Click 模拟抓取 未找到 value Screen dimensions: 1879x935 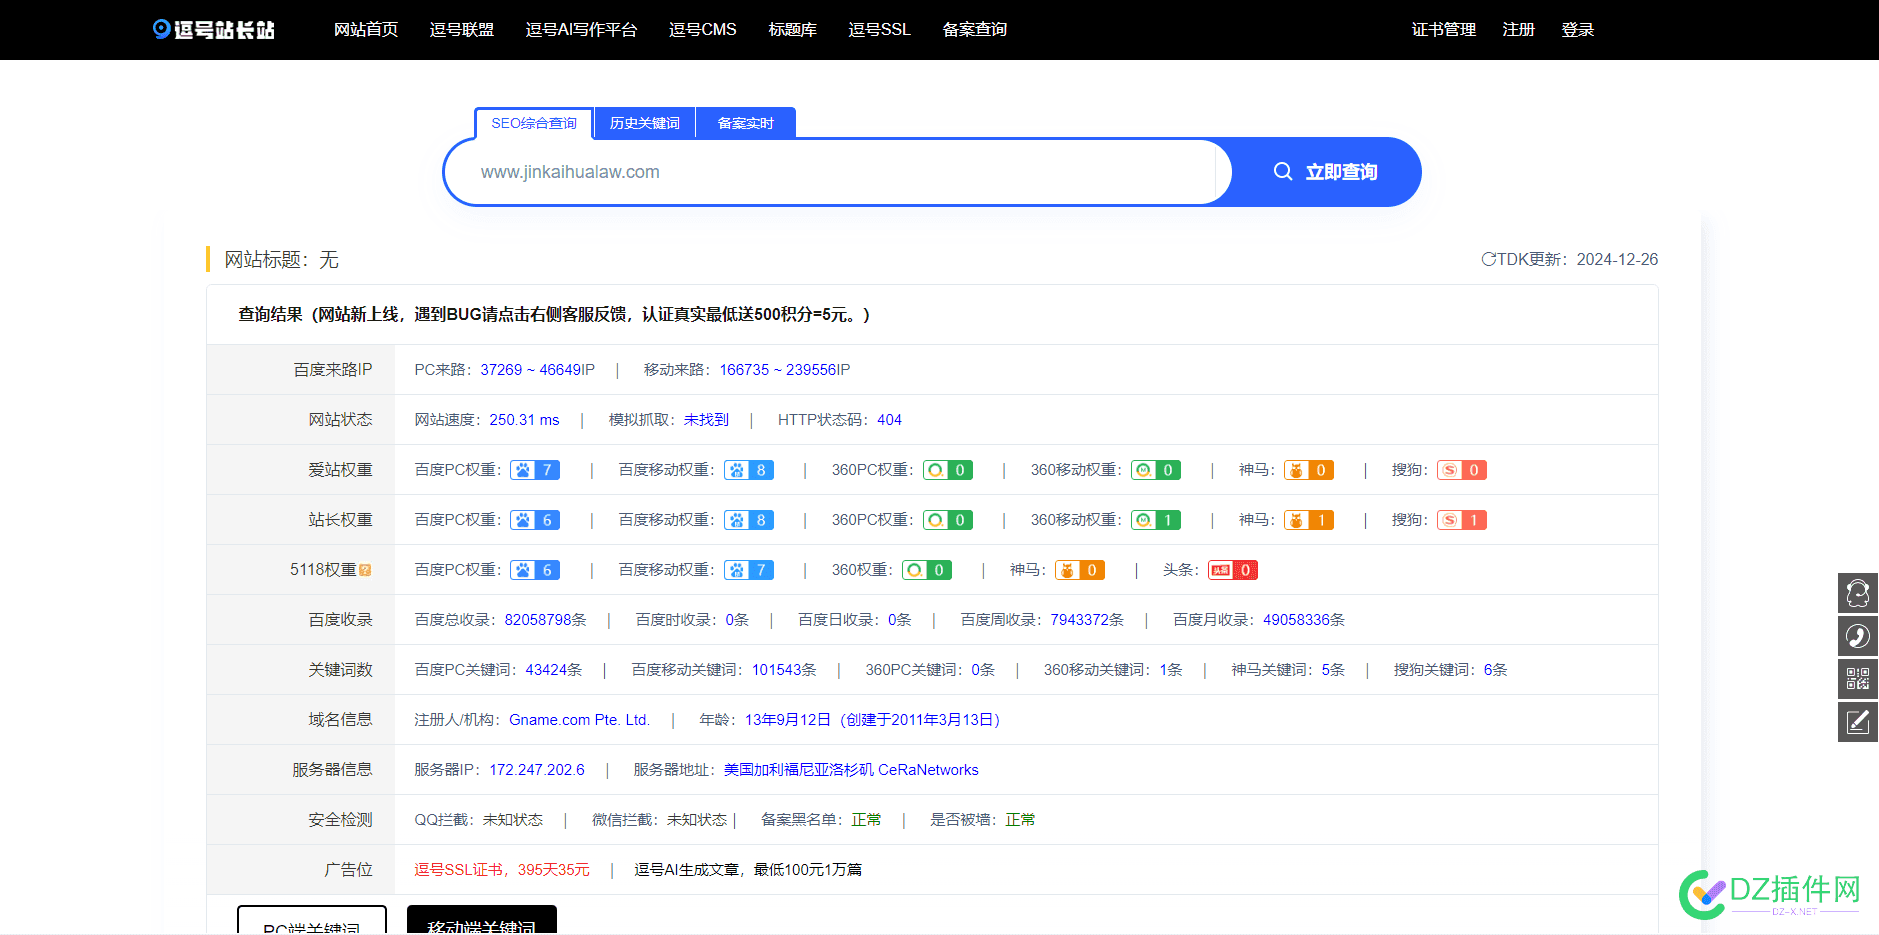(707, 420)
